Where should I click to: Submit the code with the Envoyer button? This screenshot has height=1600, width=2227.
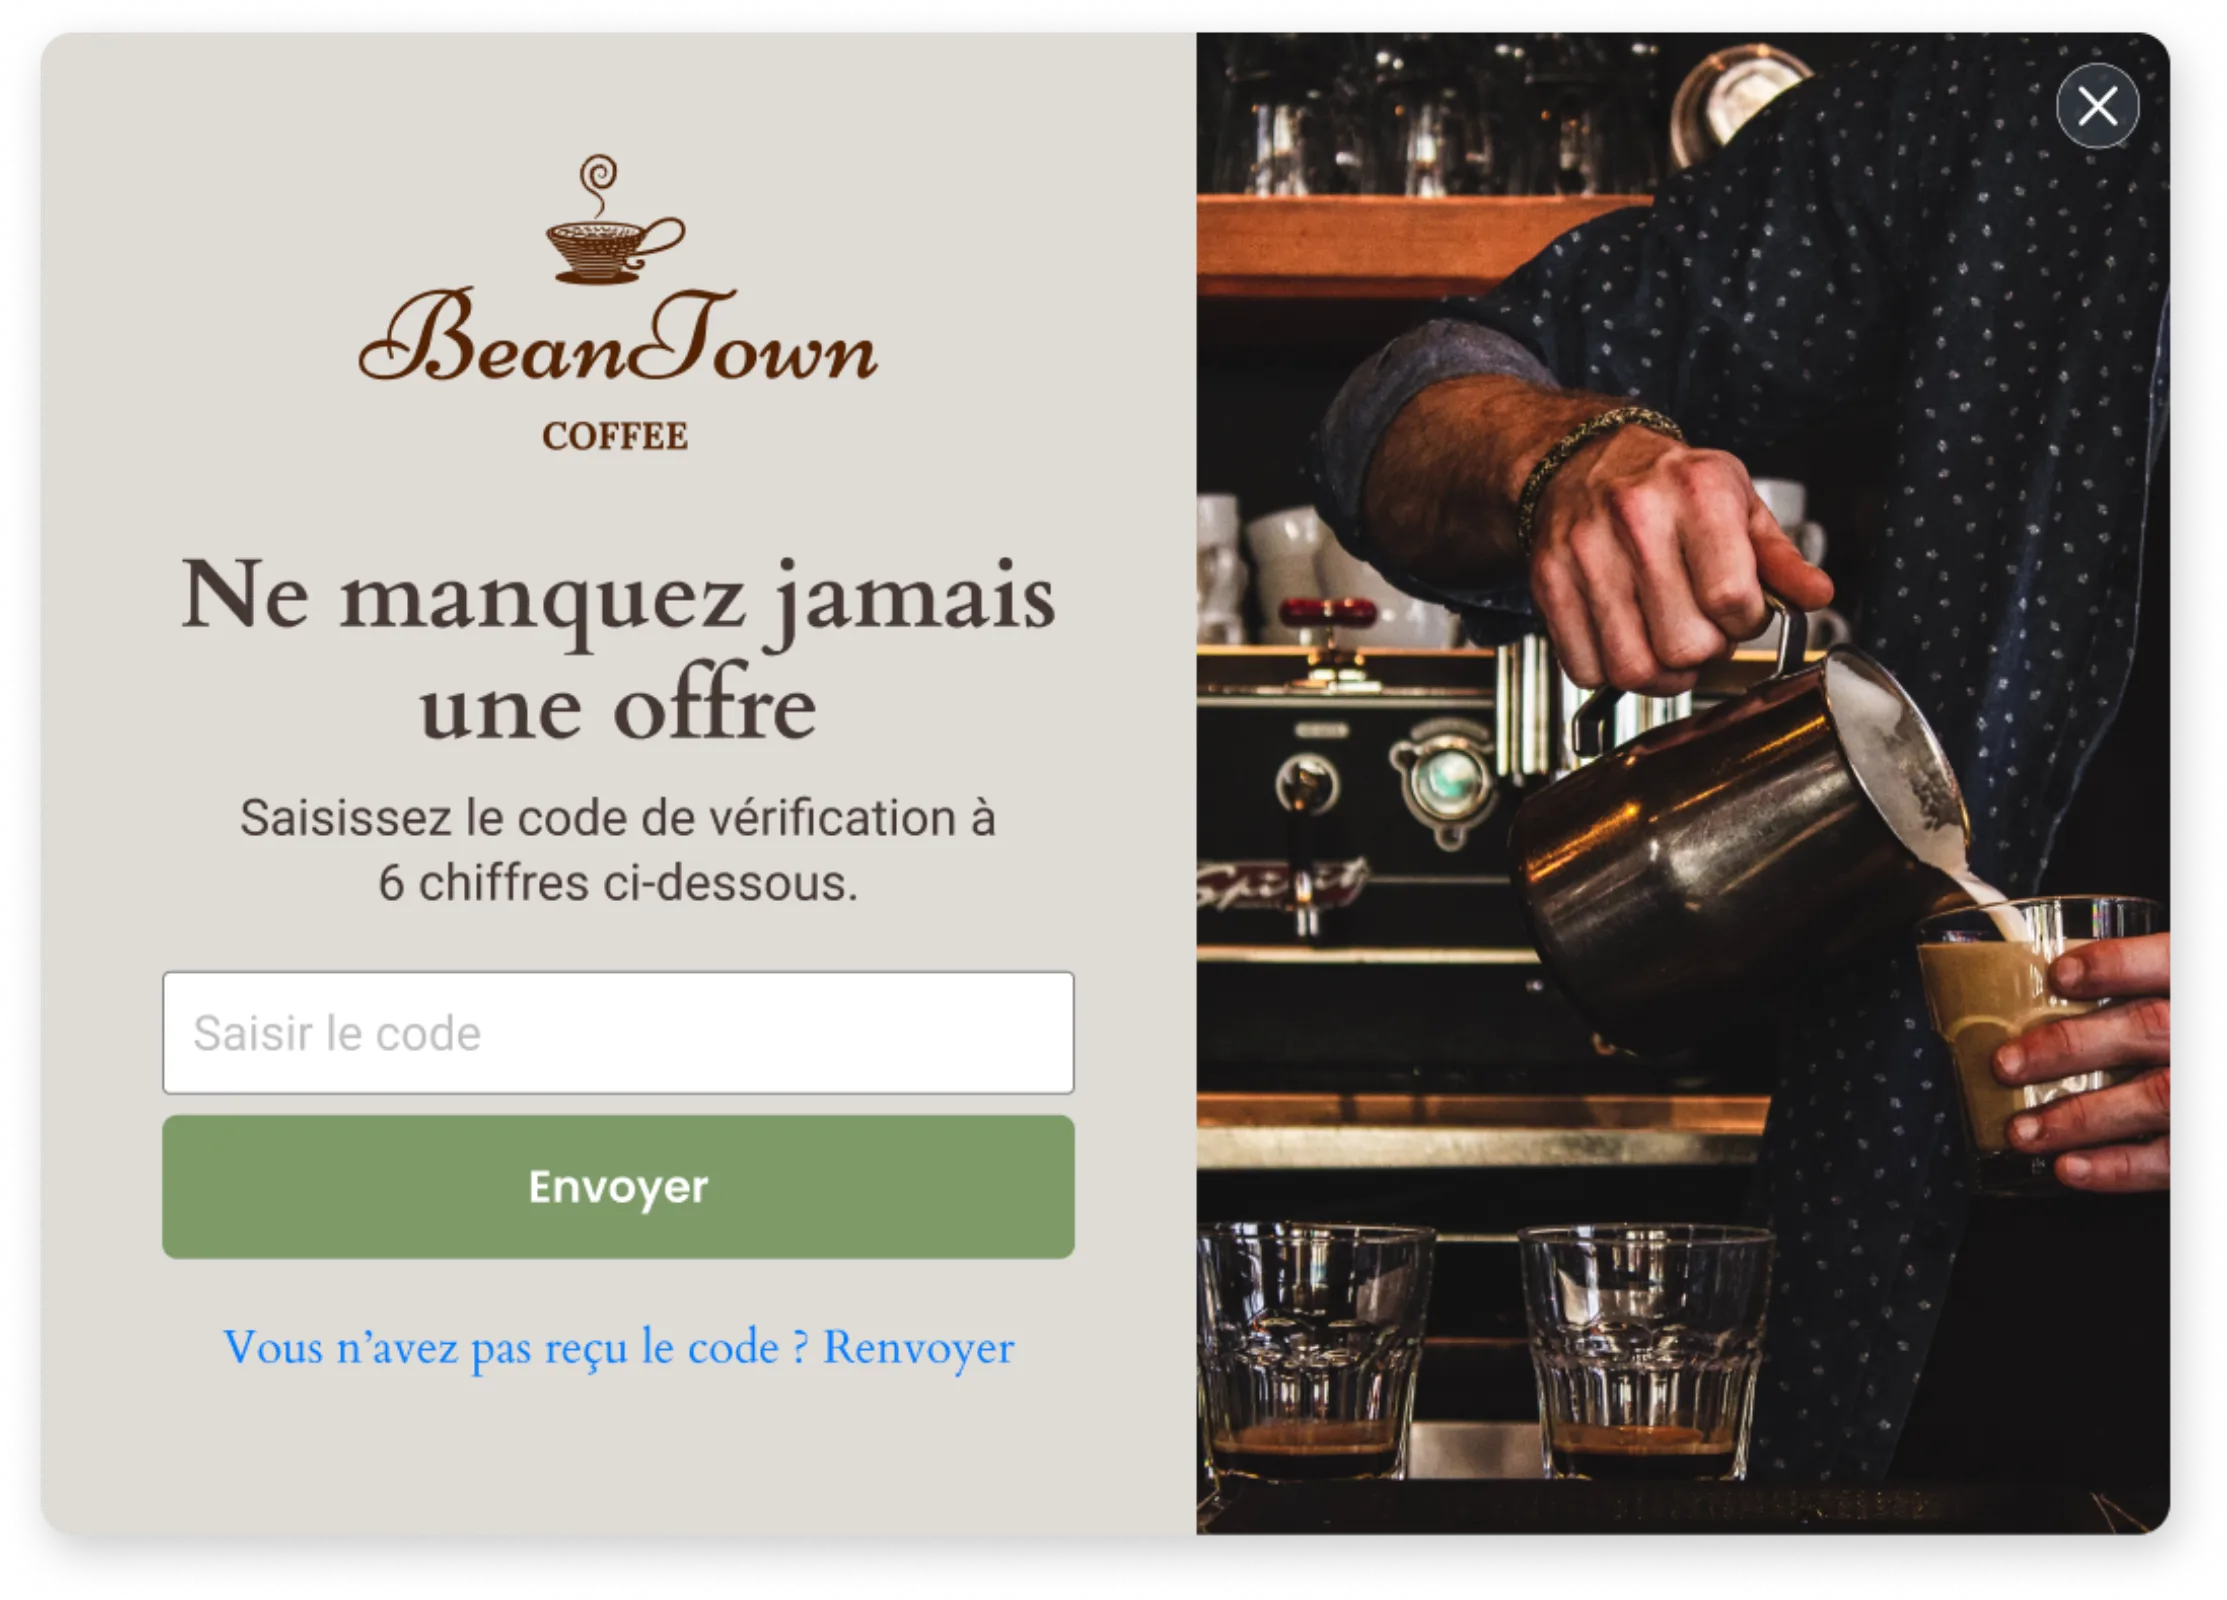(x=618, y=1186)
